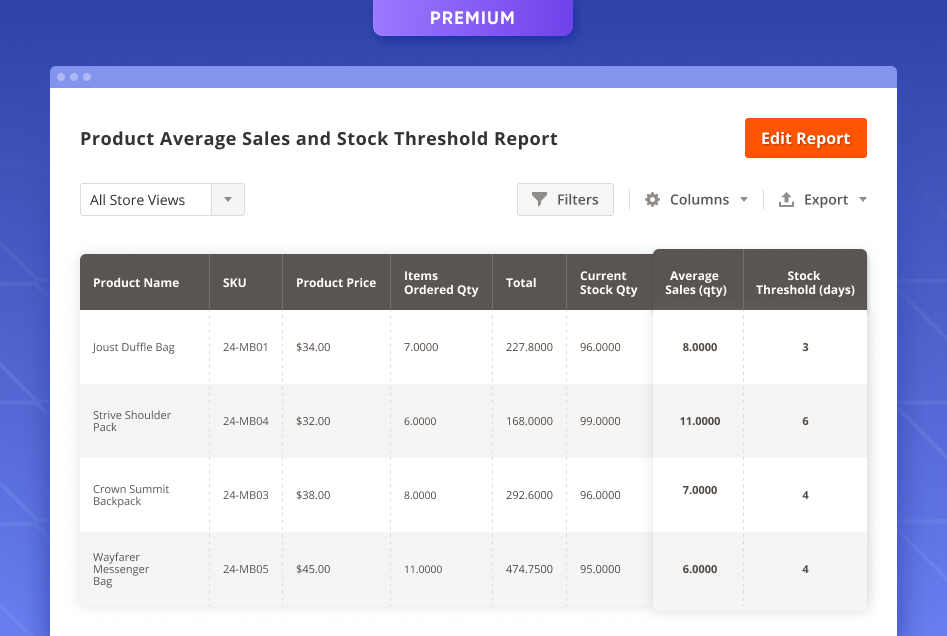Click the PREMIUM badge at top
Image resolution: width=947 pixels, height=636 pixels.
[x=472, y=18]
